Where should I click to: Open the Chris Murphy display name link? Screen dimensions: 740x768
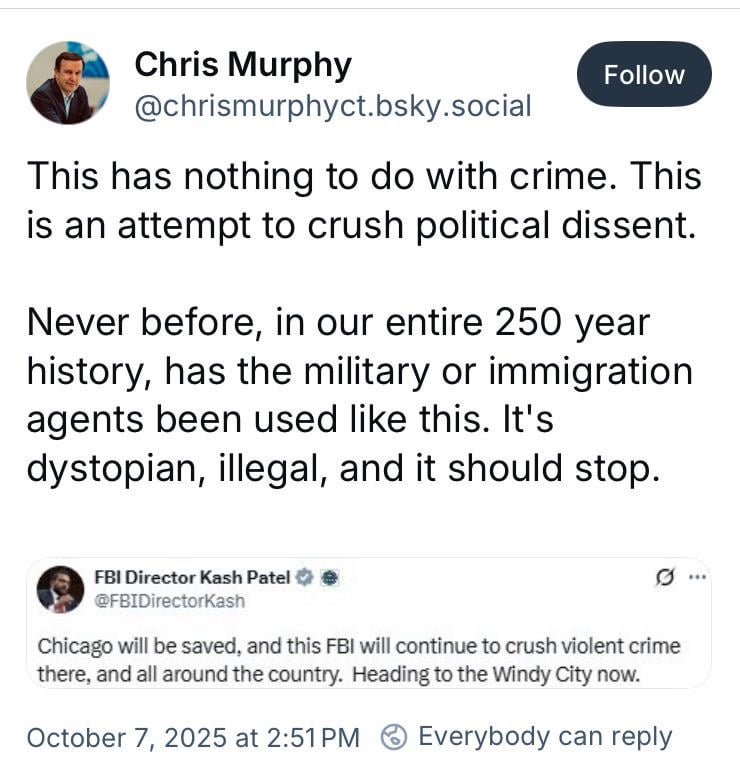pos(243,66)
